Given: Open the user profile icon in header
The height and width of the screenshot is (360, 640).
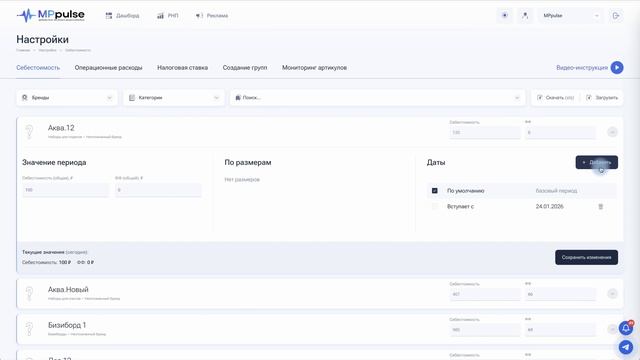Looking at the screenshot, I should [525, 16].
